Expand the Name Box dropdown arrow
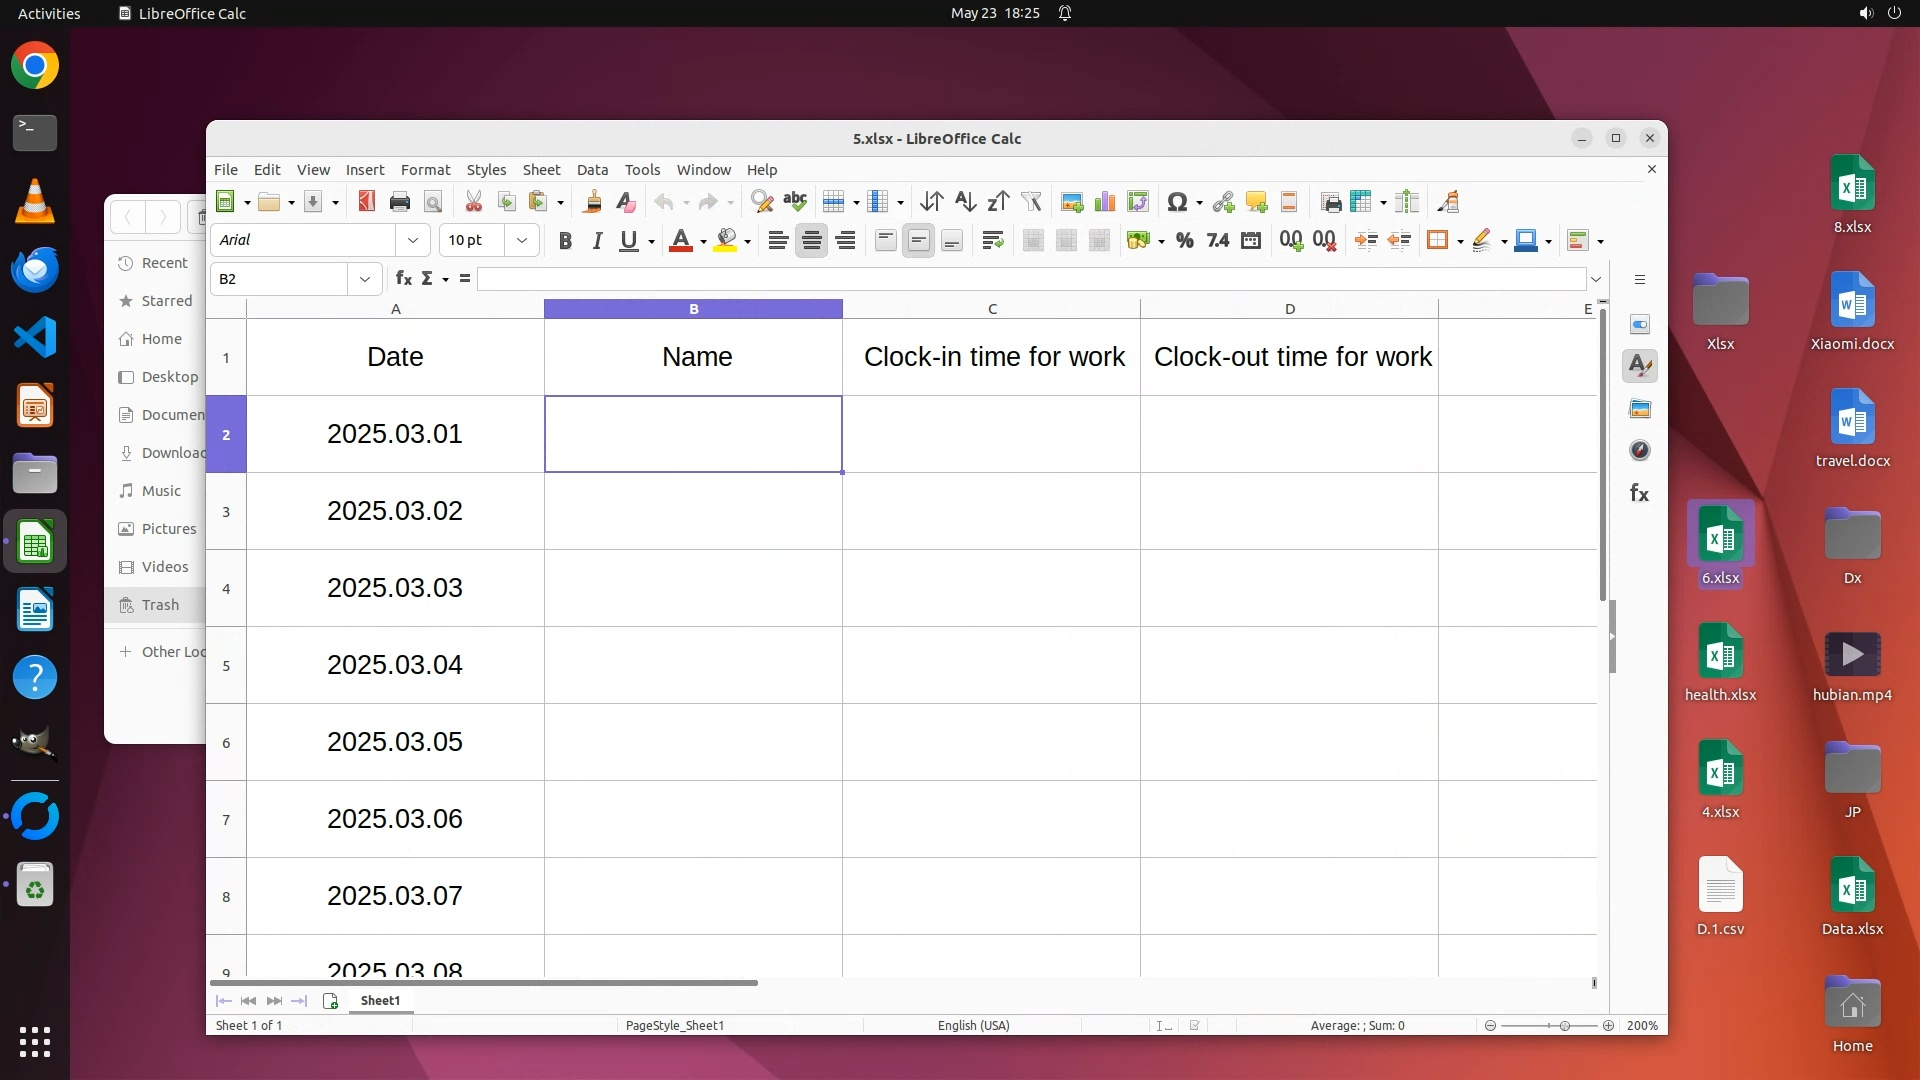This screenshot has width=1920, height=1080. tap(365, 279)
